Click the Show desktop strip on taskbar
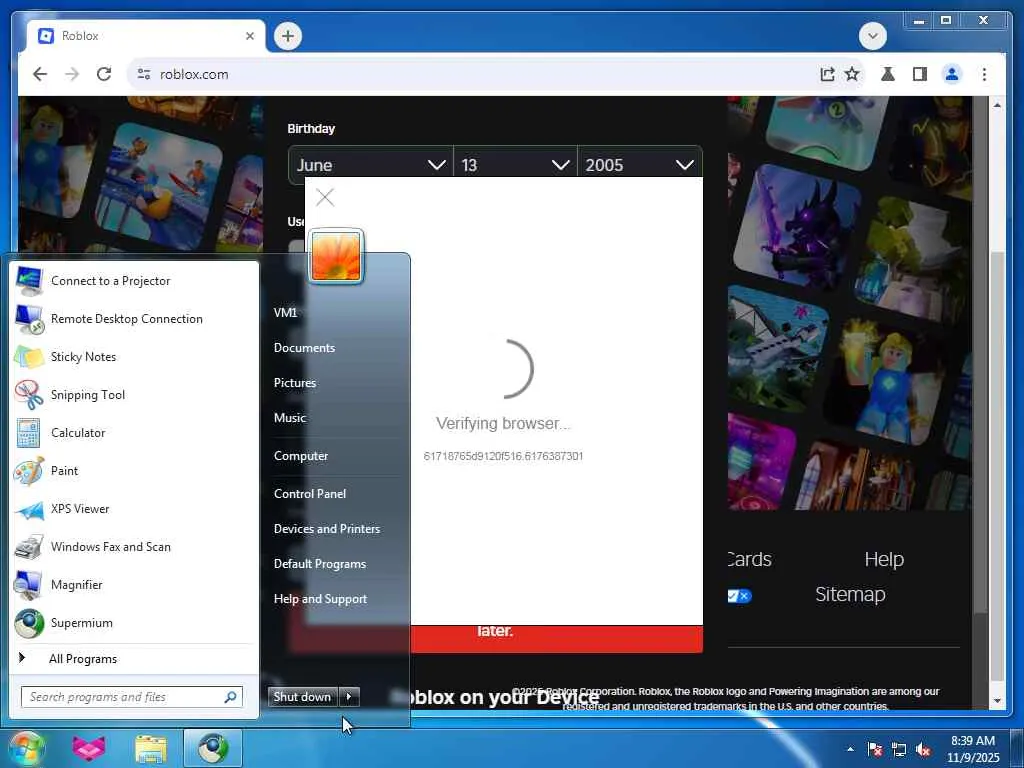Image resolution: width=1024 pixels, height=768 pixels. pyautogui.click(x=1017, y=749)
